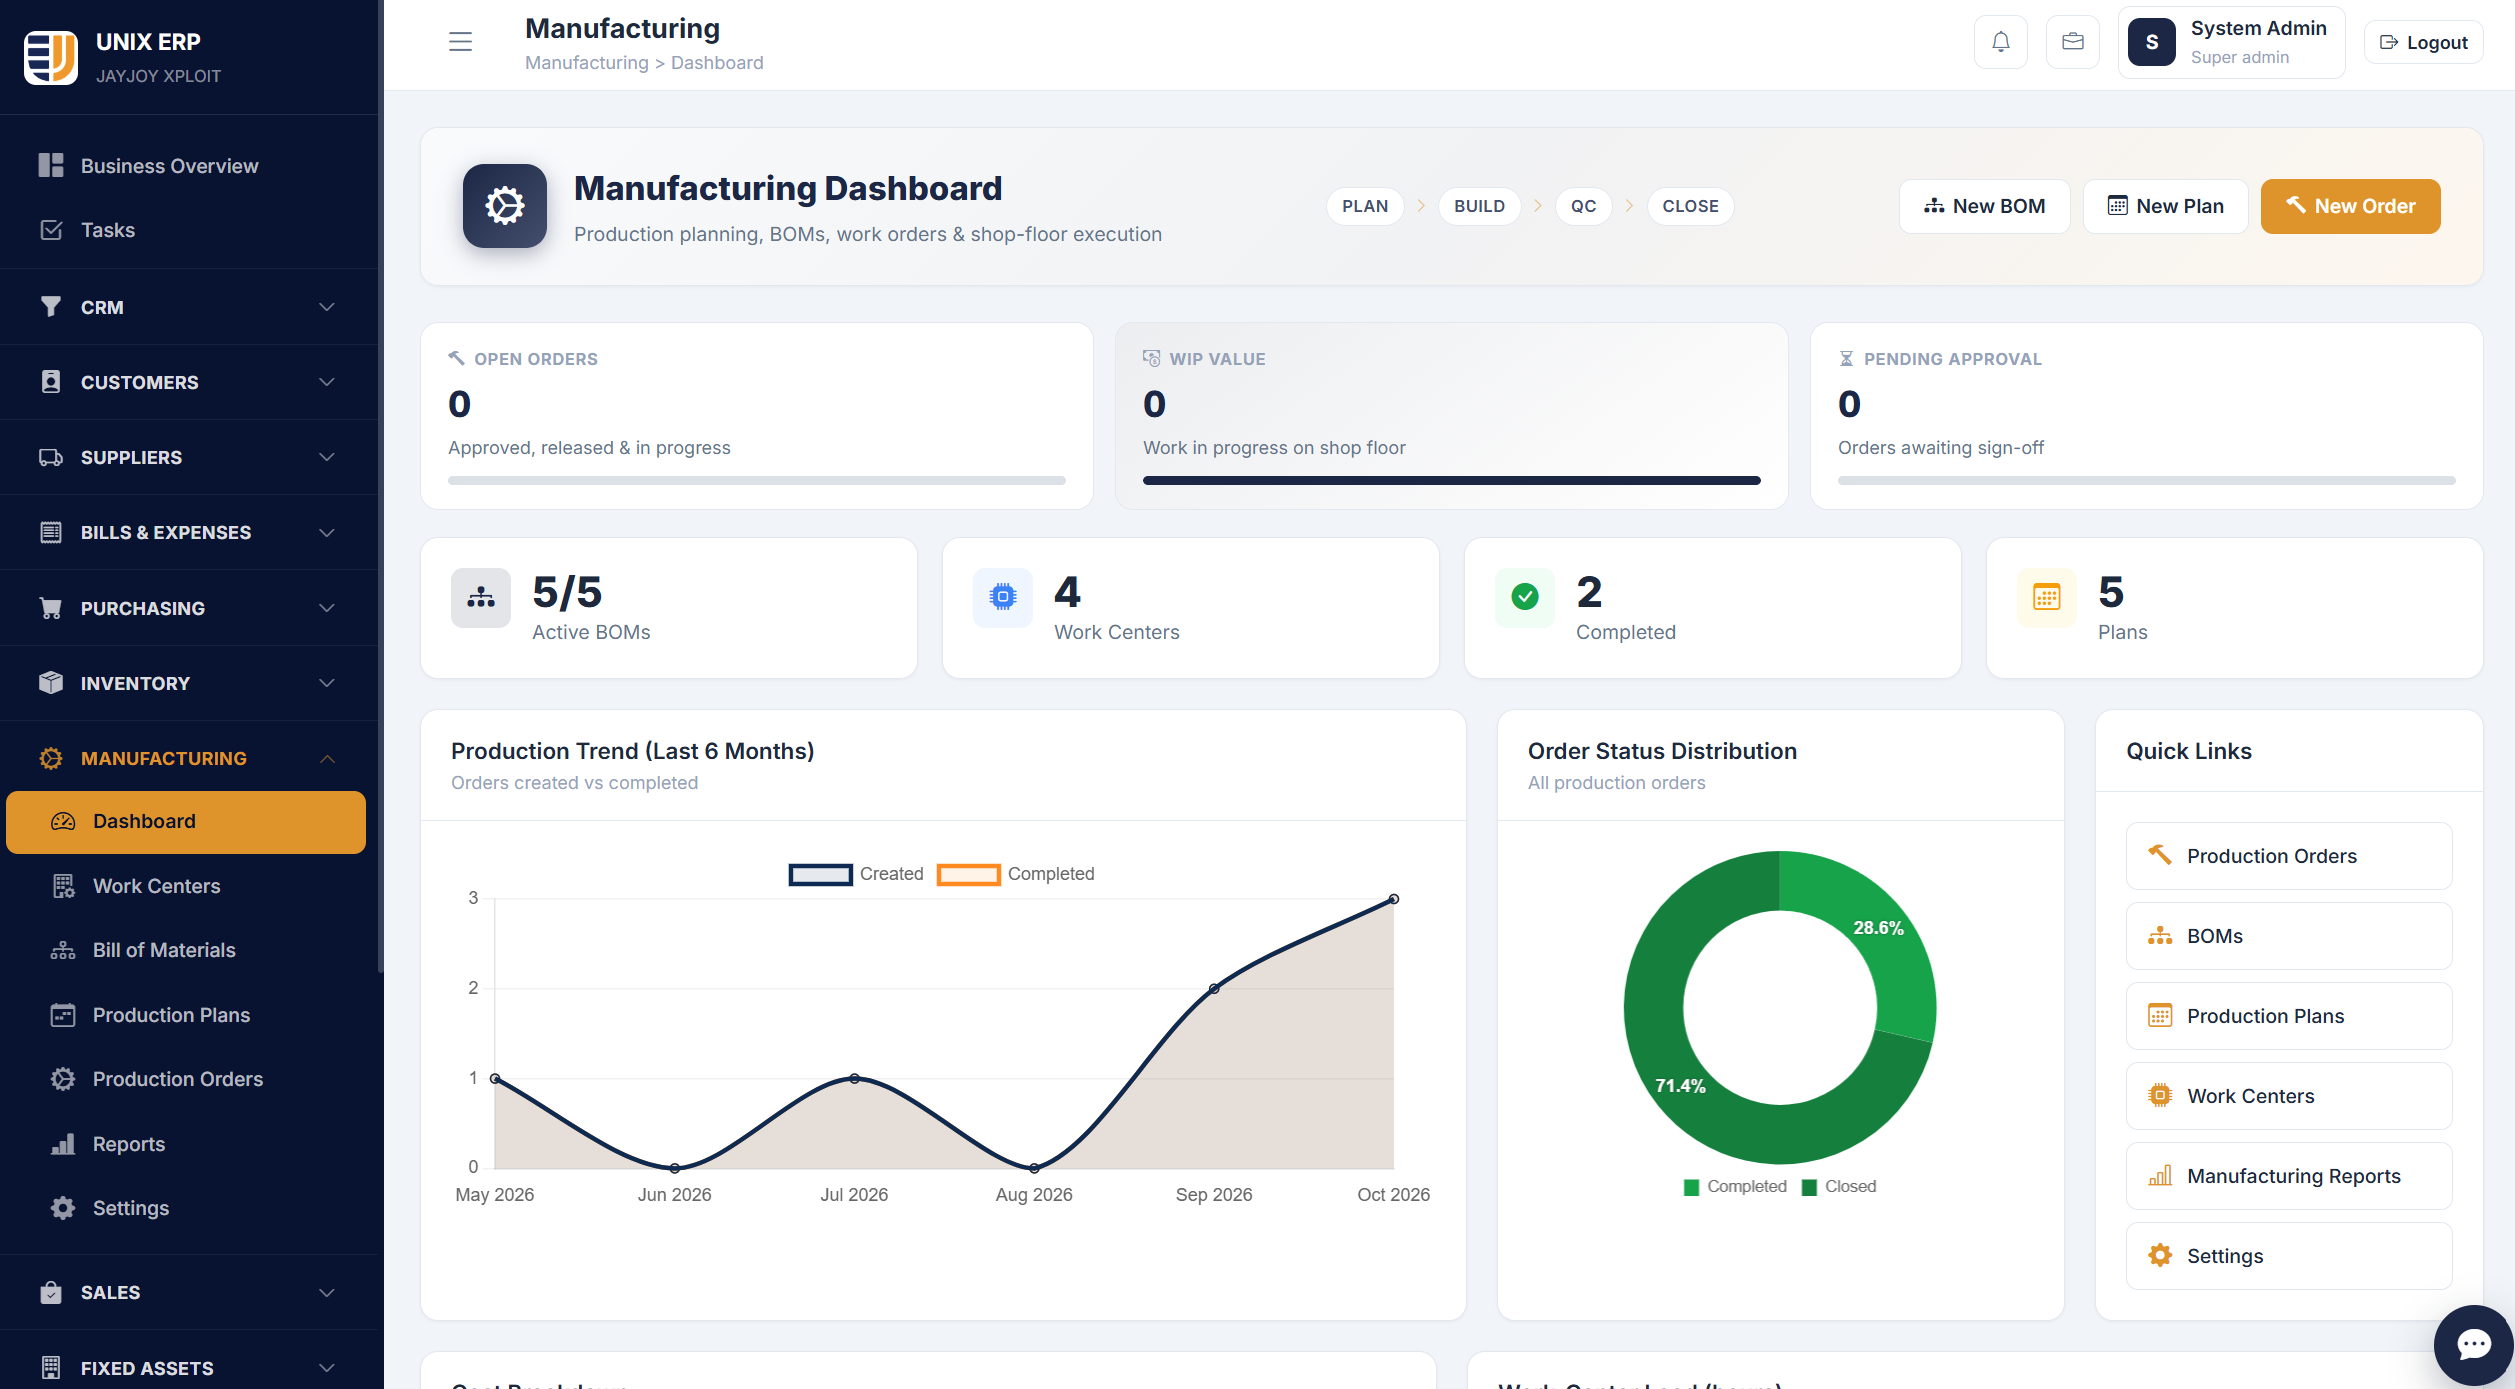Click the Active BOMs hierarchy icon

point(481,598)
